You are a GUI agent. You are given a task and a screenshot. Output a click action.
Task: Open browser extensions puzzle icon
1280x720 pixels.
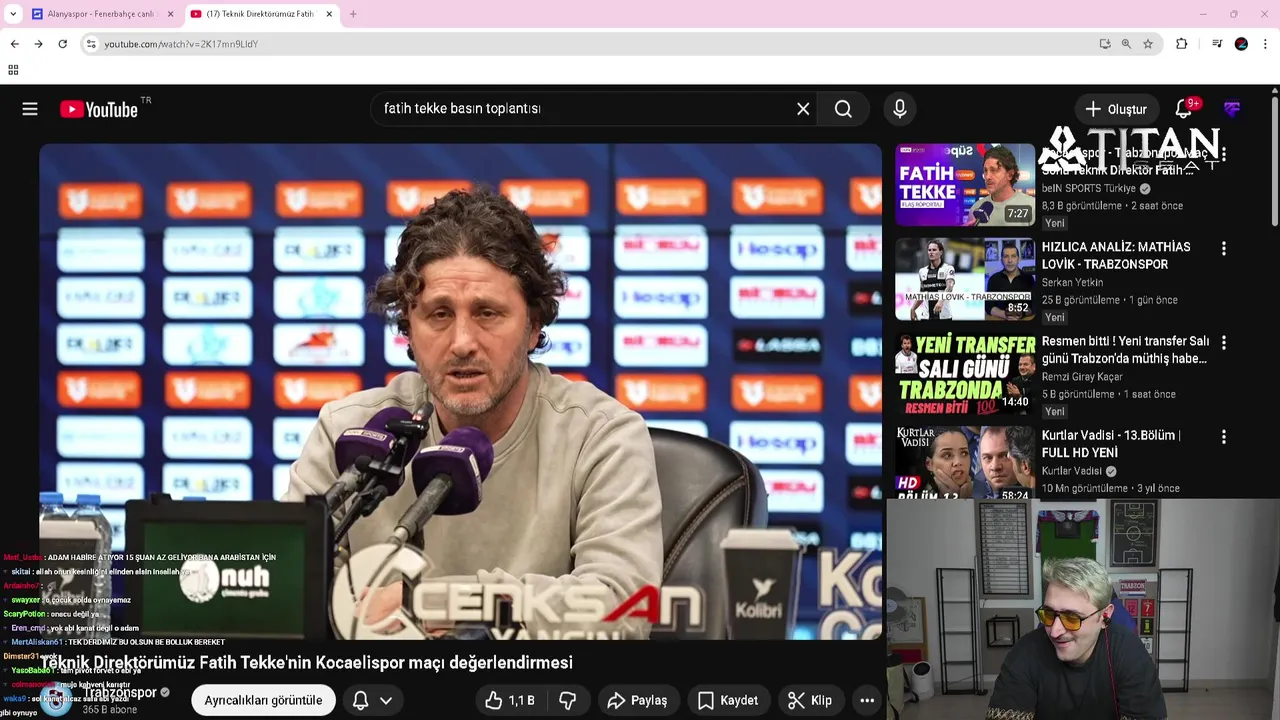(x=1182, y=44)
